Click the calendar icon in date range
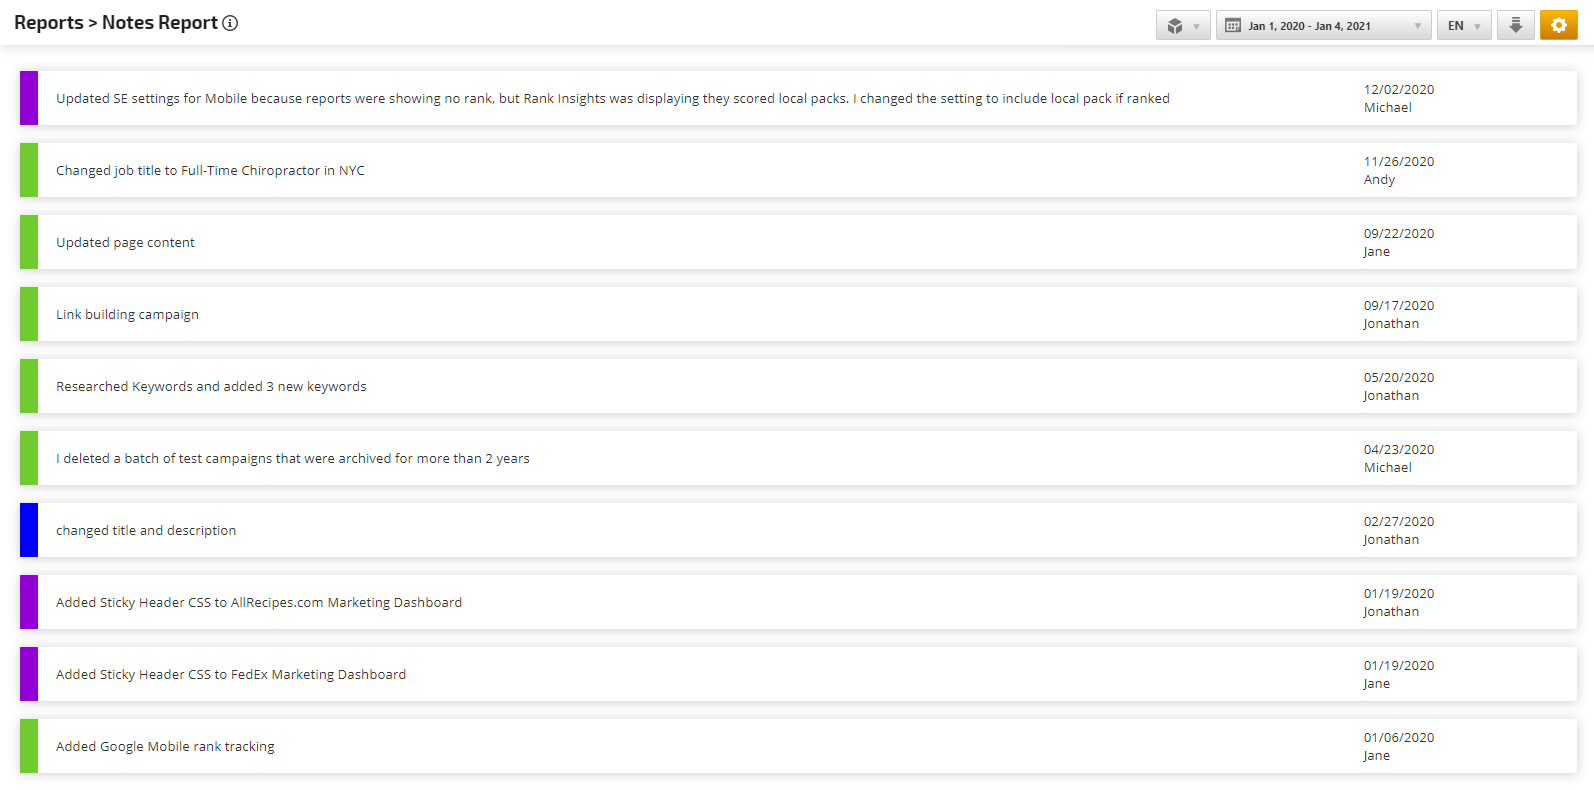1594x790 pixels. pos(1233,26)
